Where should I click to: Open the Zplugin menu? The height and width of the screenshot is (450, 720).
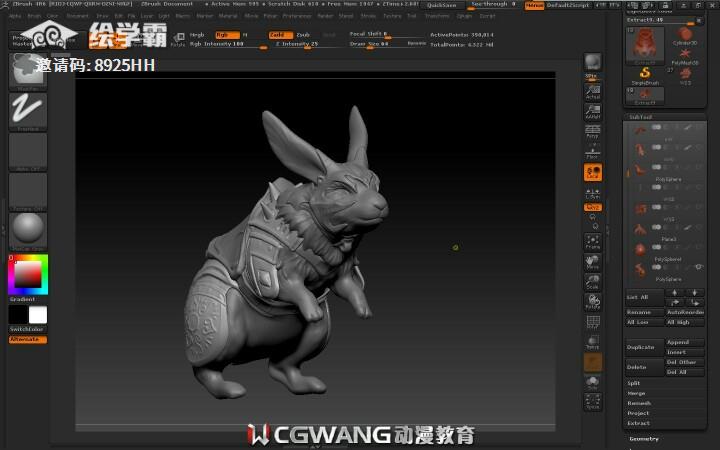point(464,16)
